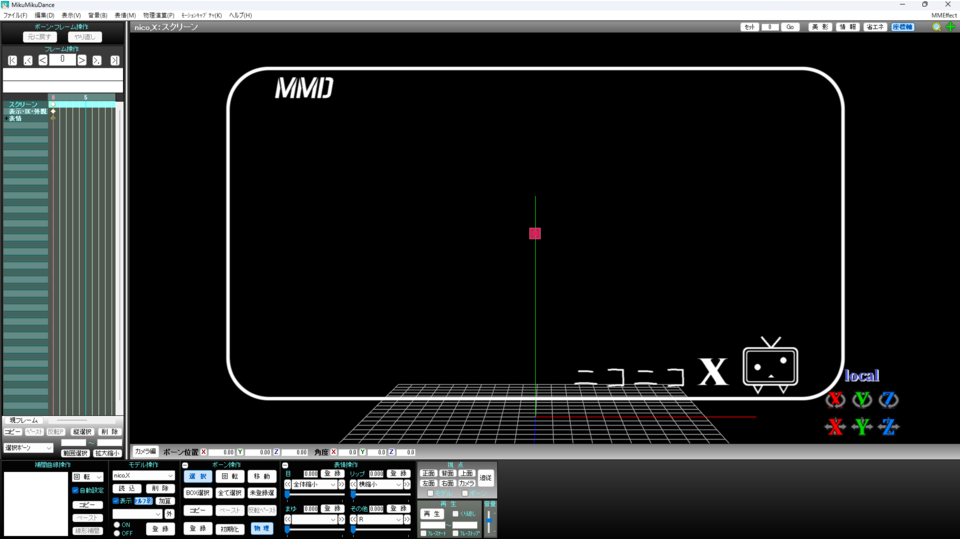Click the ボーン位置 X value field
Image resolution: width=960 pixels, height=540 pixels.
222,452
